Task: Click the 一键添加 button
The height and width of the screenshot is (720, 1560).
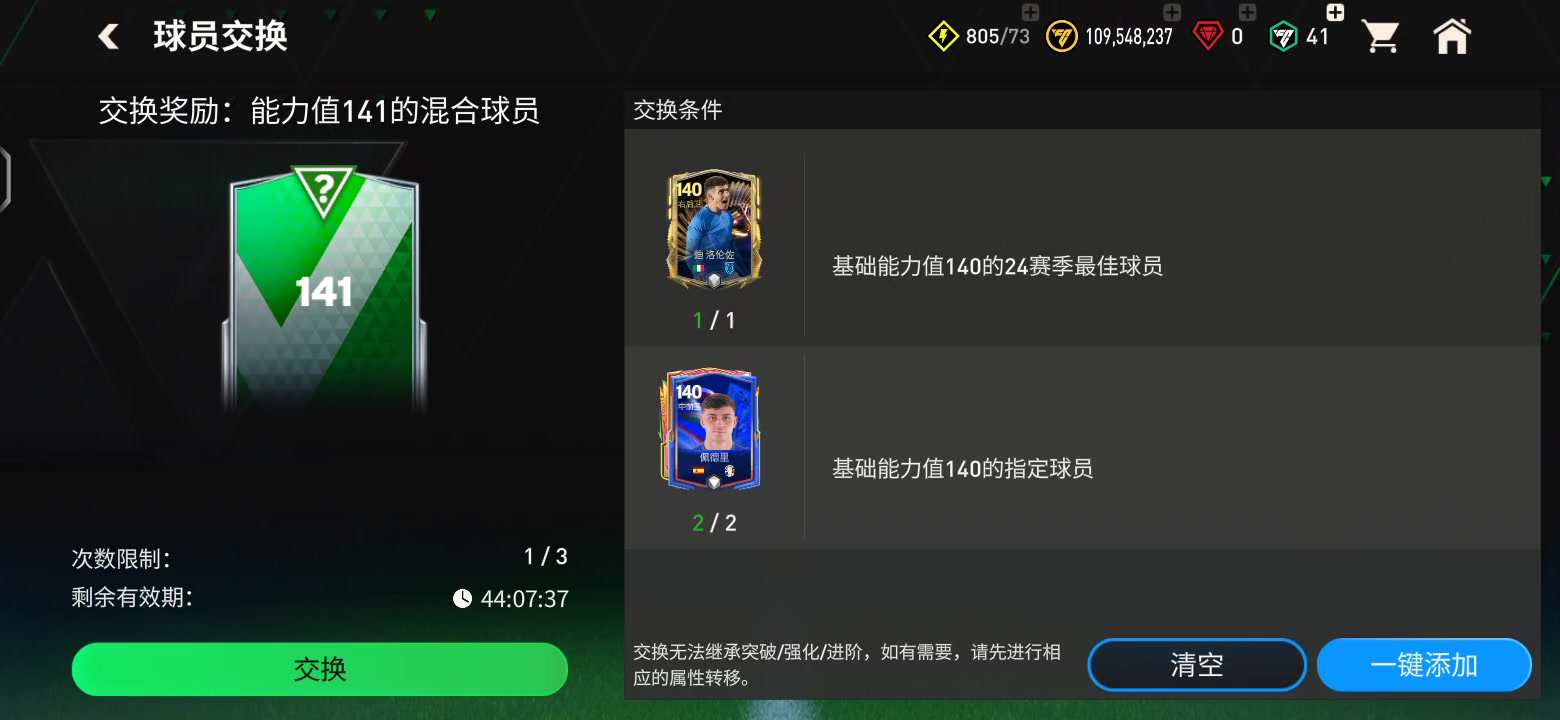Action: tap(1424, 665)
